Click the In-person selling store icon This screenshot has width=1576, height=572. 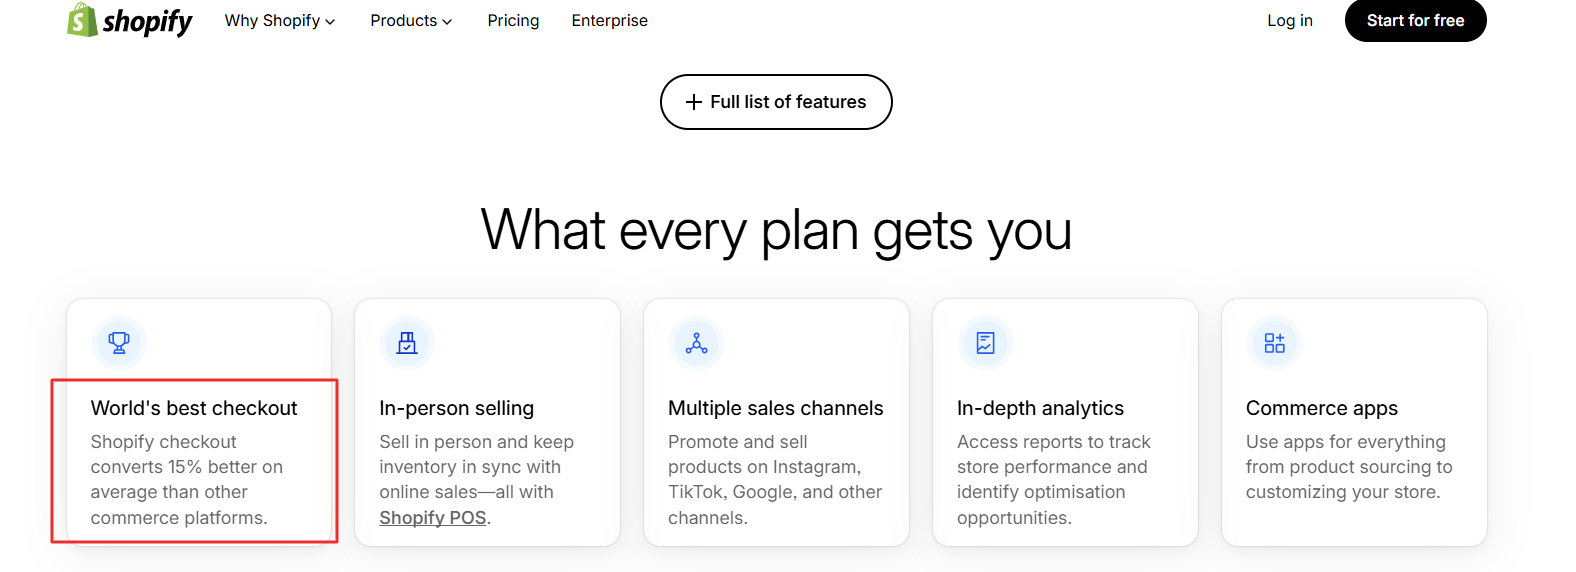(x=407, y=343)
